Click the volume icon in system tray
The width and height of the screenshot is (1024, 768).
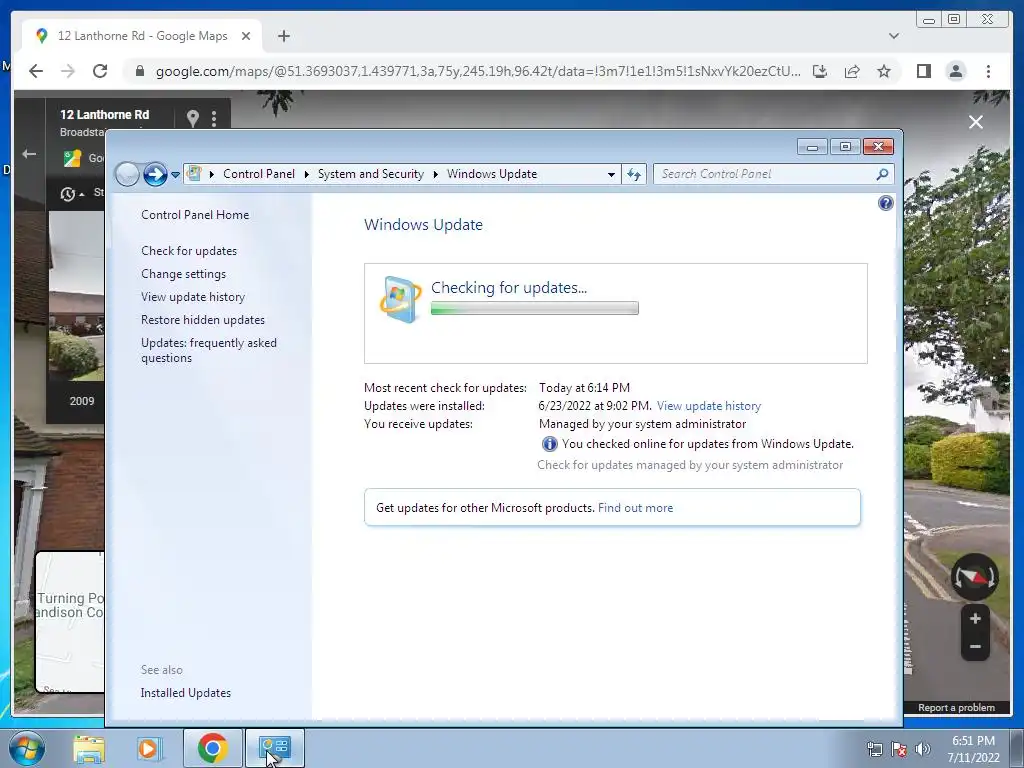[x=923, y=749]
